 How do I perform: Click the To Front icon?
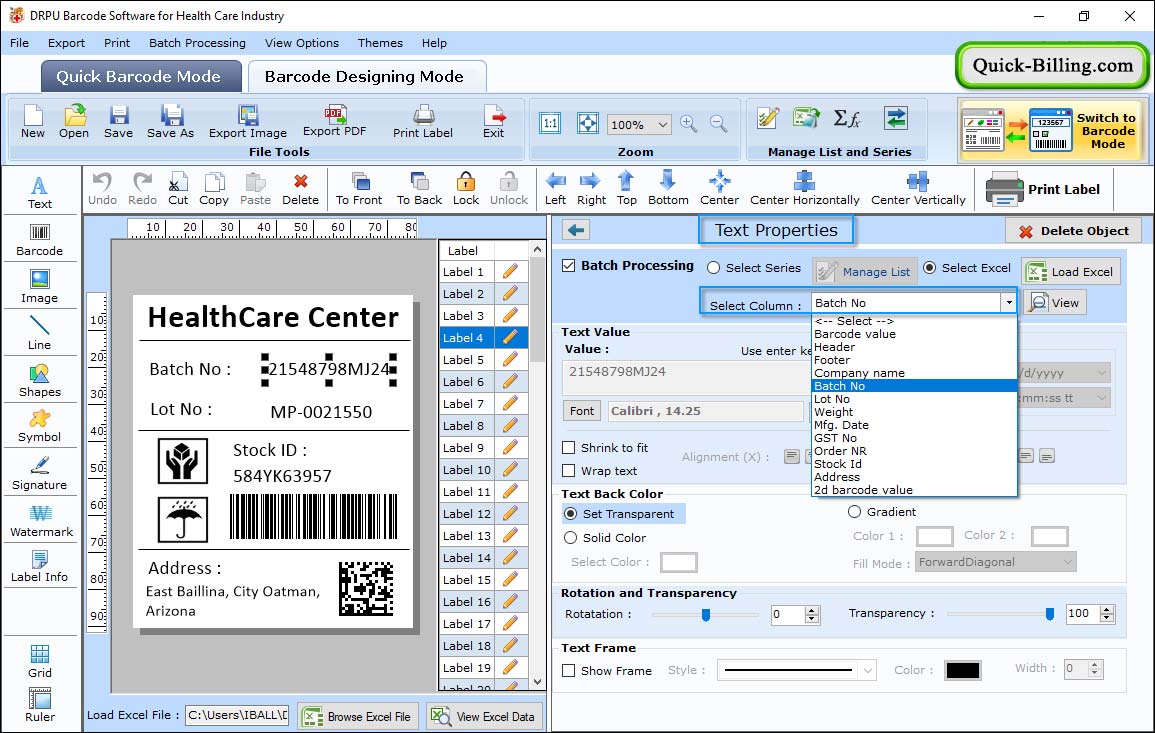point(359,189)
